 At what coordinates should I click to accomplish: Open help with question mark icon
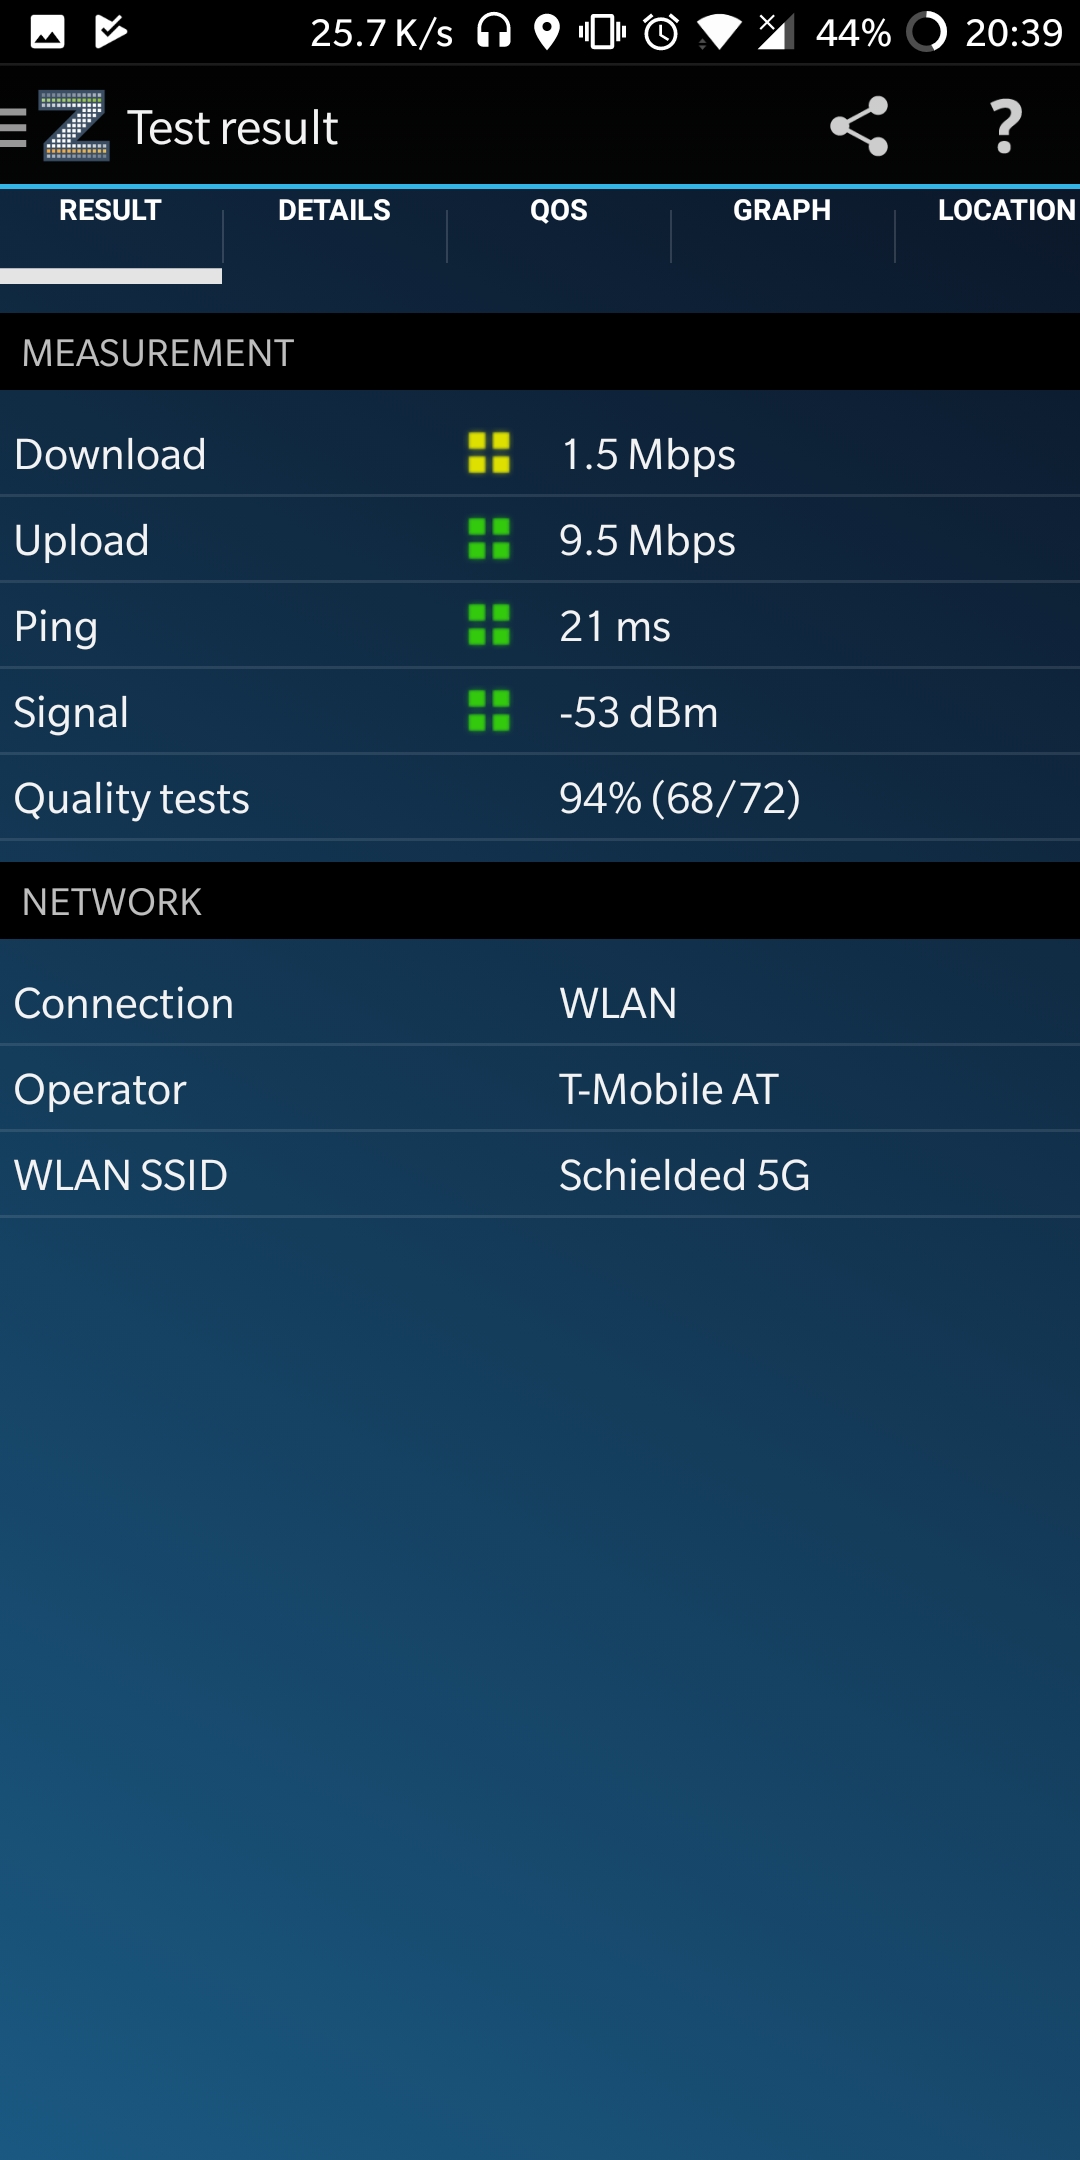coord(1005,127)
